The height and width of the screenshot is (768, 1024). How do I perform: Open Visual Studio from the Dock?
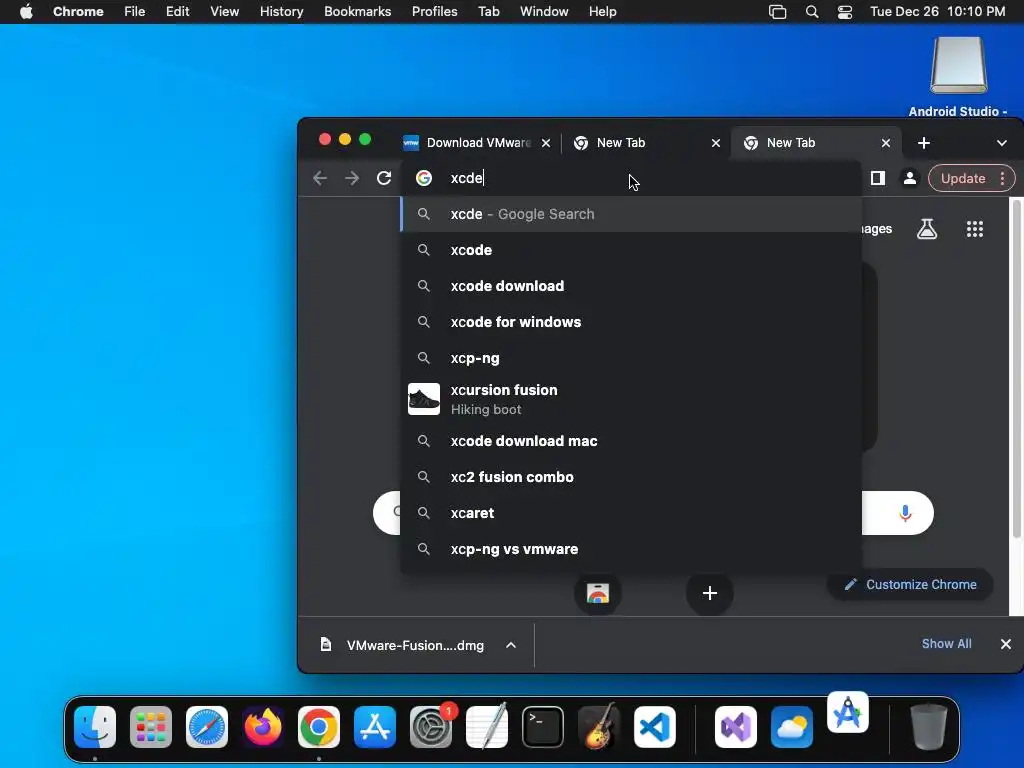pyautogui.click(x=735, y=727)
